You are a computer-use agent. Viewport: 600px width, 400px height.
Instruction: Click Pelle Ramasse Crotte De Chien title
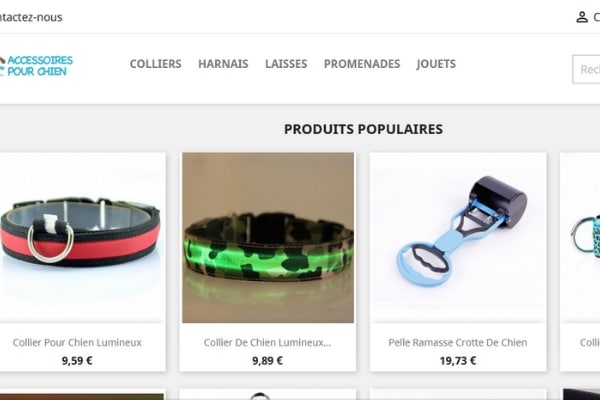(458, 342)
